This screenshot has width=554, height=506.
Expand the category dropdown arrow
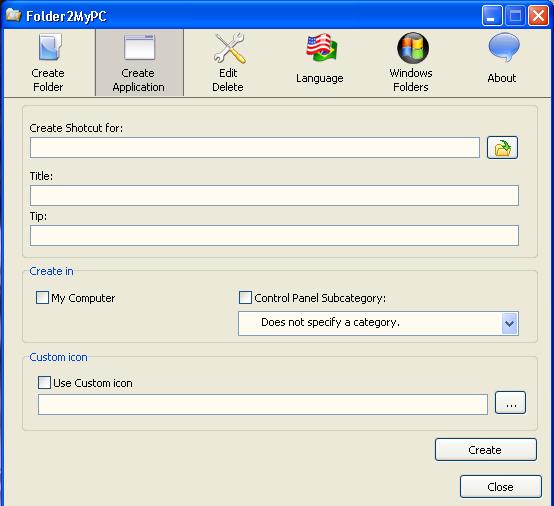[509, 323]
